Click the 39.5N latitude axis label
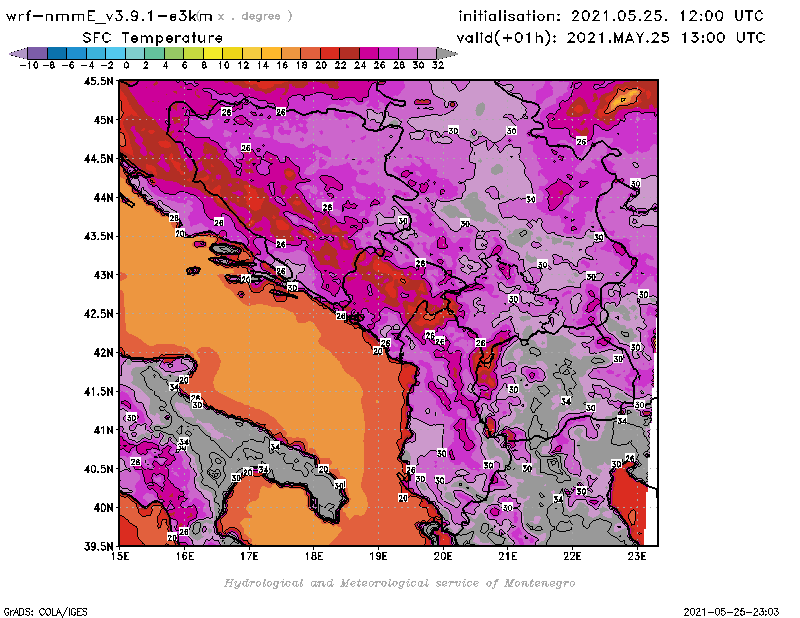The image size is (800, 618). tap(97, 546)
